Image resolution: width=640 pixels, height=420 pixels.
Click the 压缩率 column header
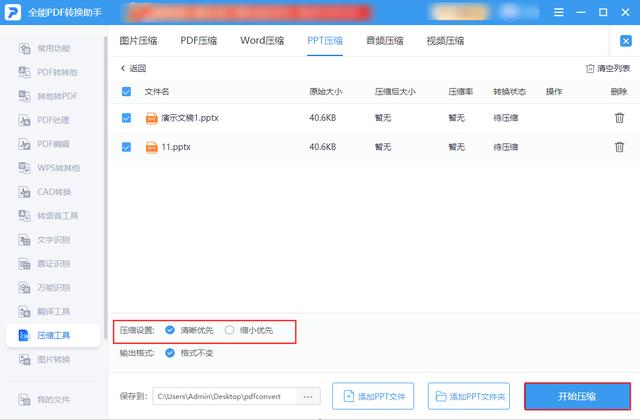[x=460, y=91]
